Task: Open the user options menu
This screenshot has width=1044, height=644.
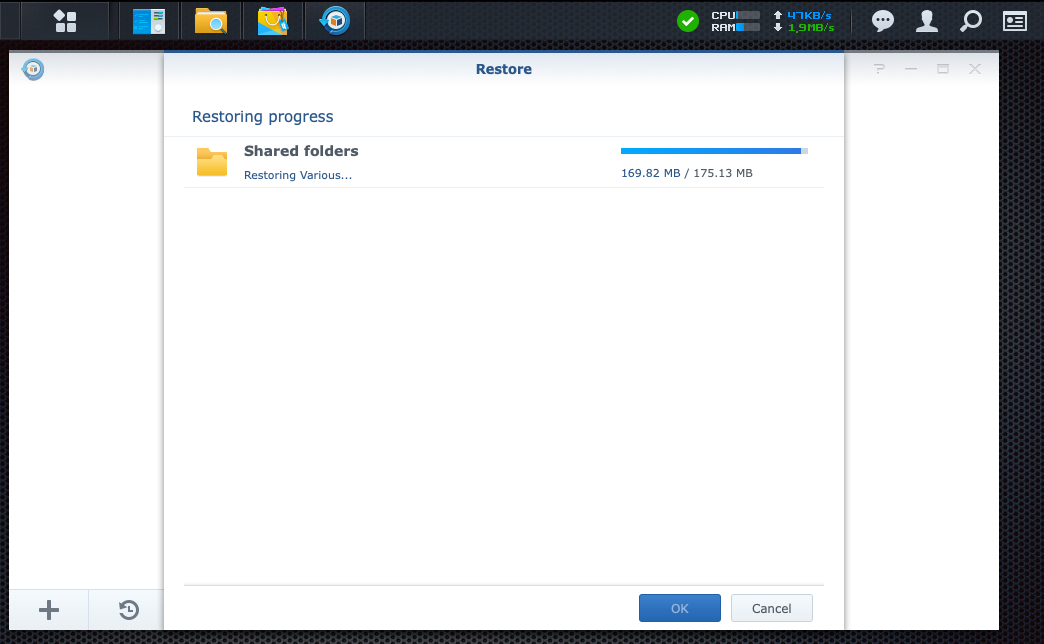Action: point(927,21)
